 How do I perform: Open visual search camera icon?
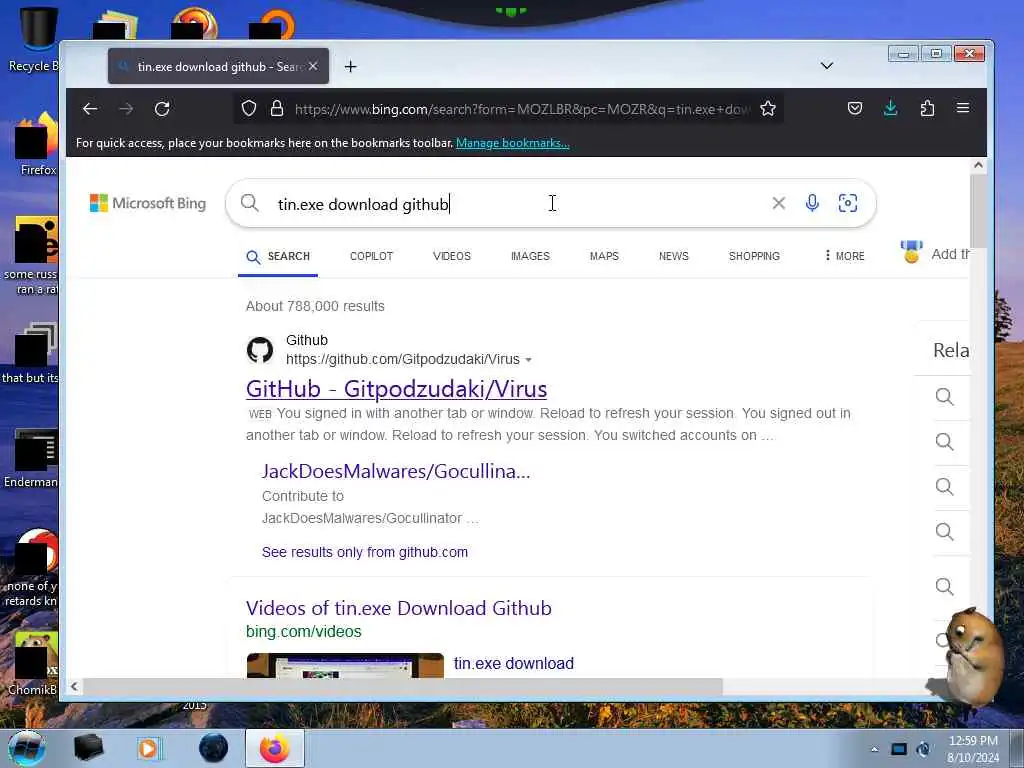point(848,203)
